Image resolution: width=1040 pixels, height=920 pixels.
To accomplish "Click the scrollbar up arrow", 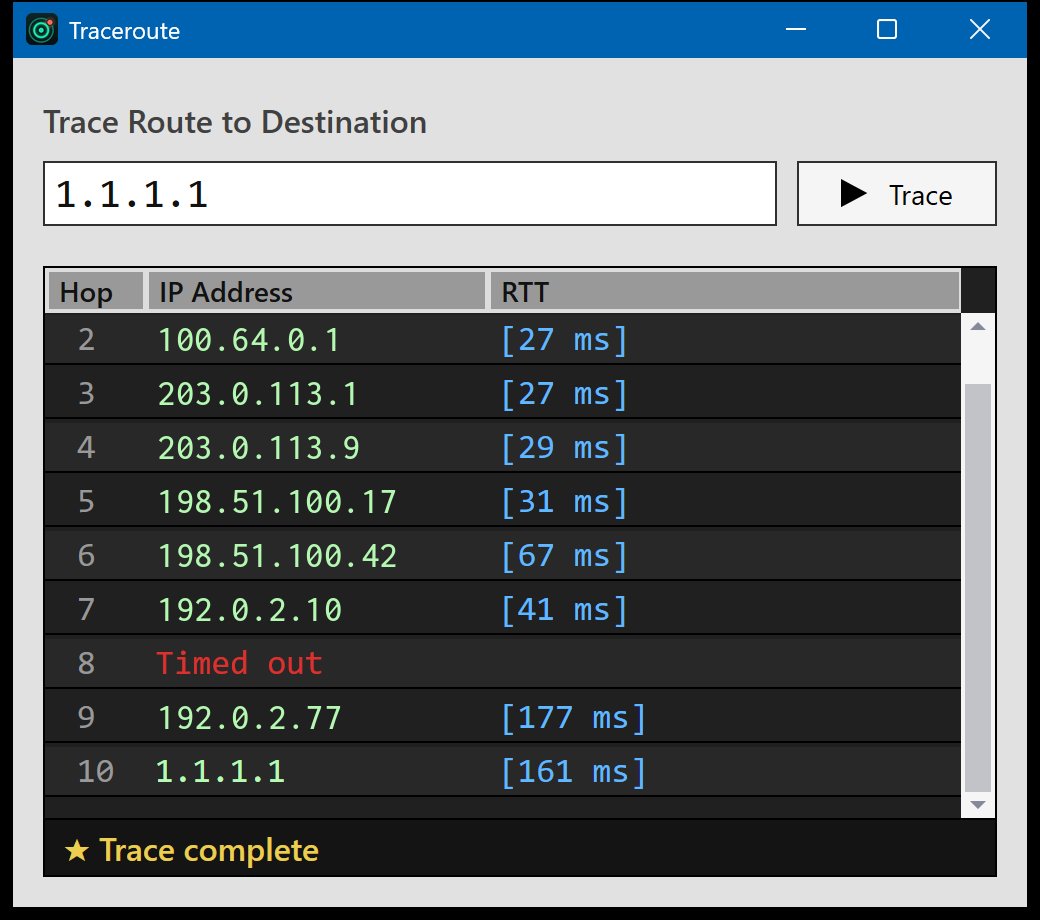I will pos(977,326).
